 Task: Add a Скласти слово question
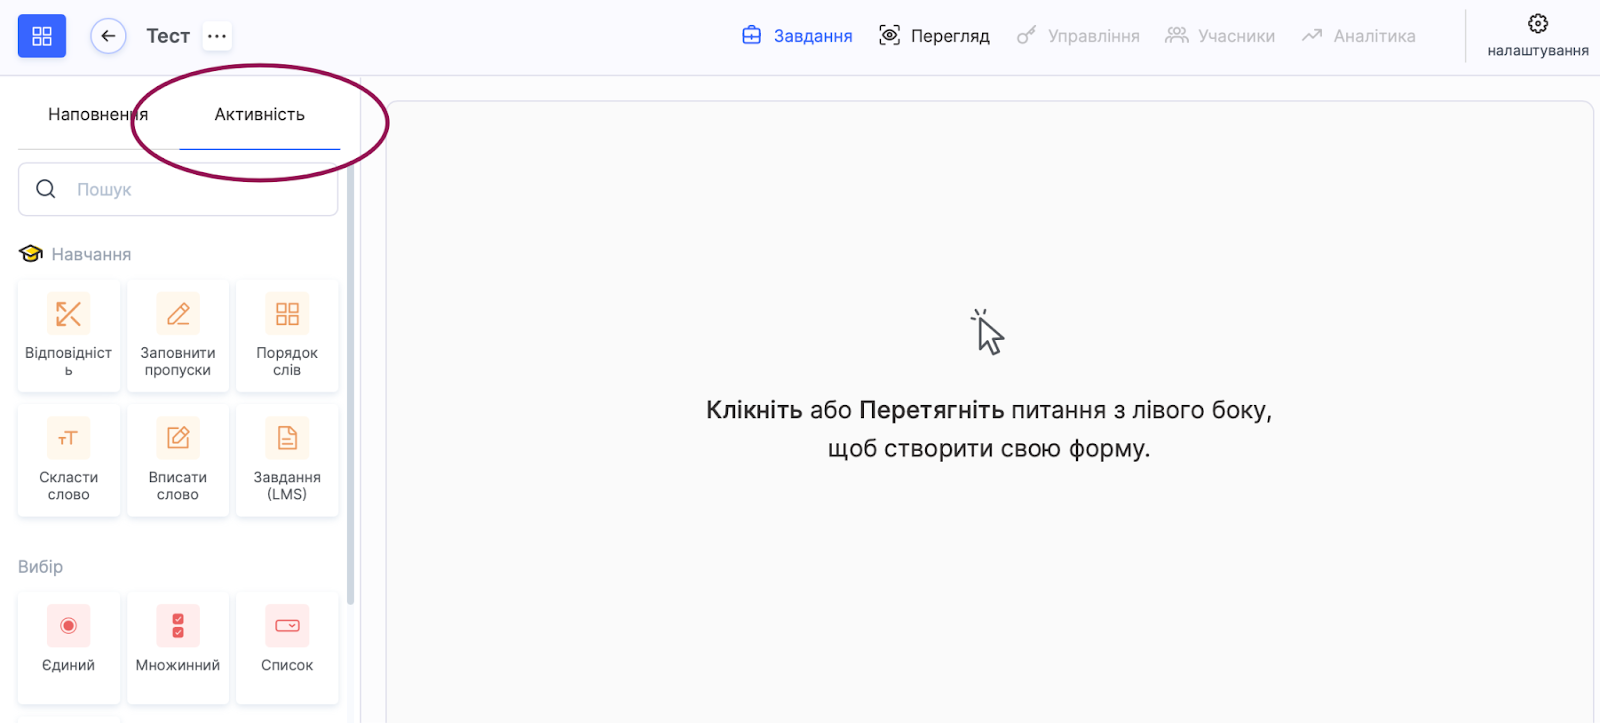point(69,460)
